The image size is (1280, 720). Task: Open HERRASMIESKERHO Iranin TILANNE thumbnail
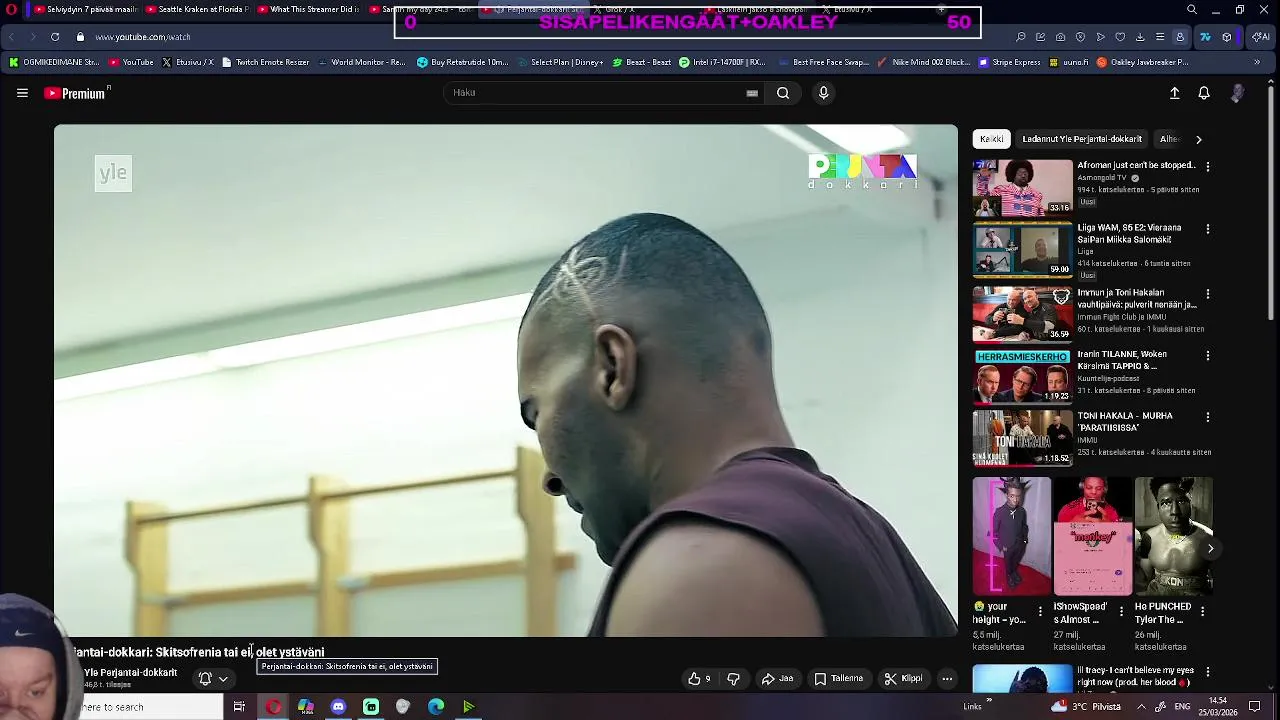pyautogui.click(x=1022, y=375)
